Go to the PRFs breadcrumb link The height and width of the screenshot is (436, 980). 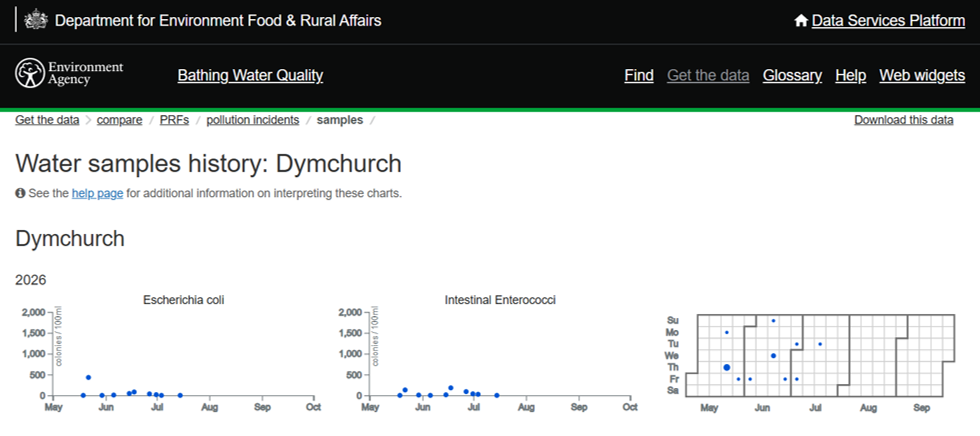[x=174, y=120]
